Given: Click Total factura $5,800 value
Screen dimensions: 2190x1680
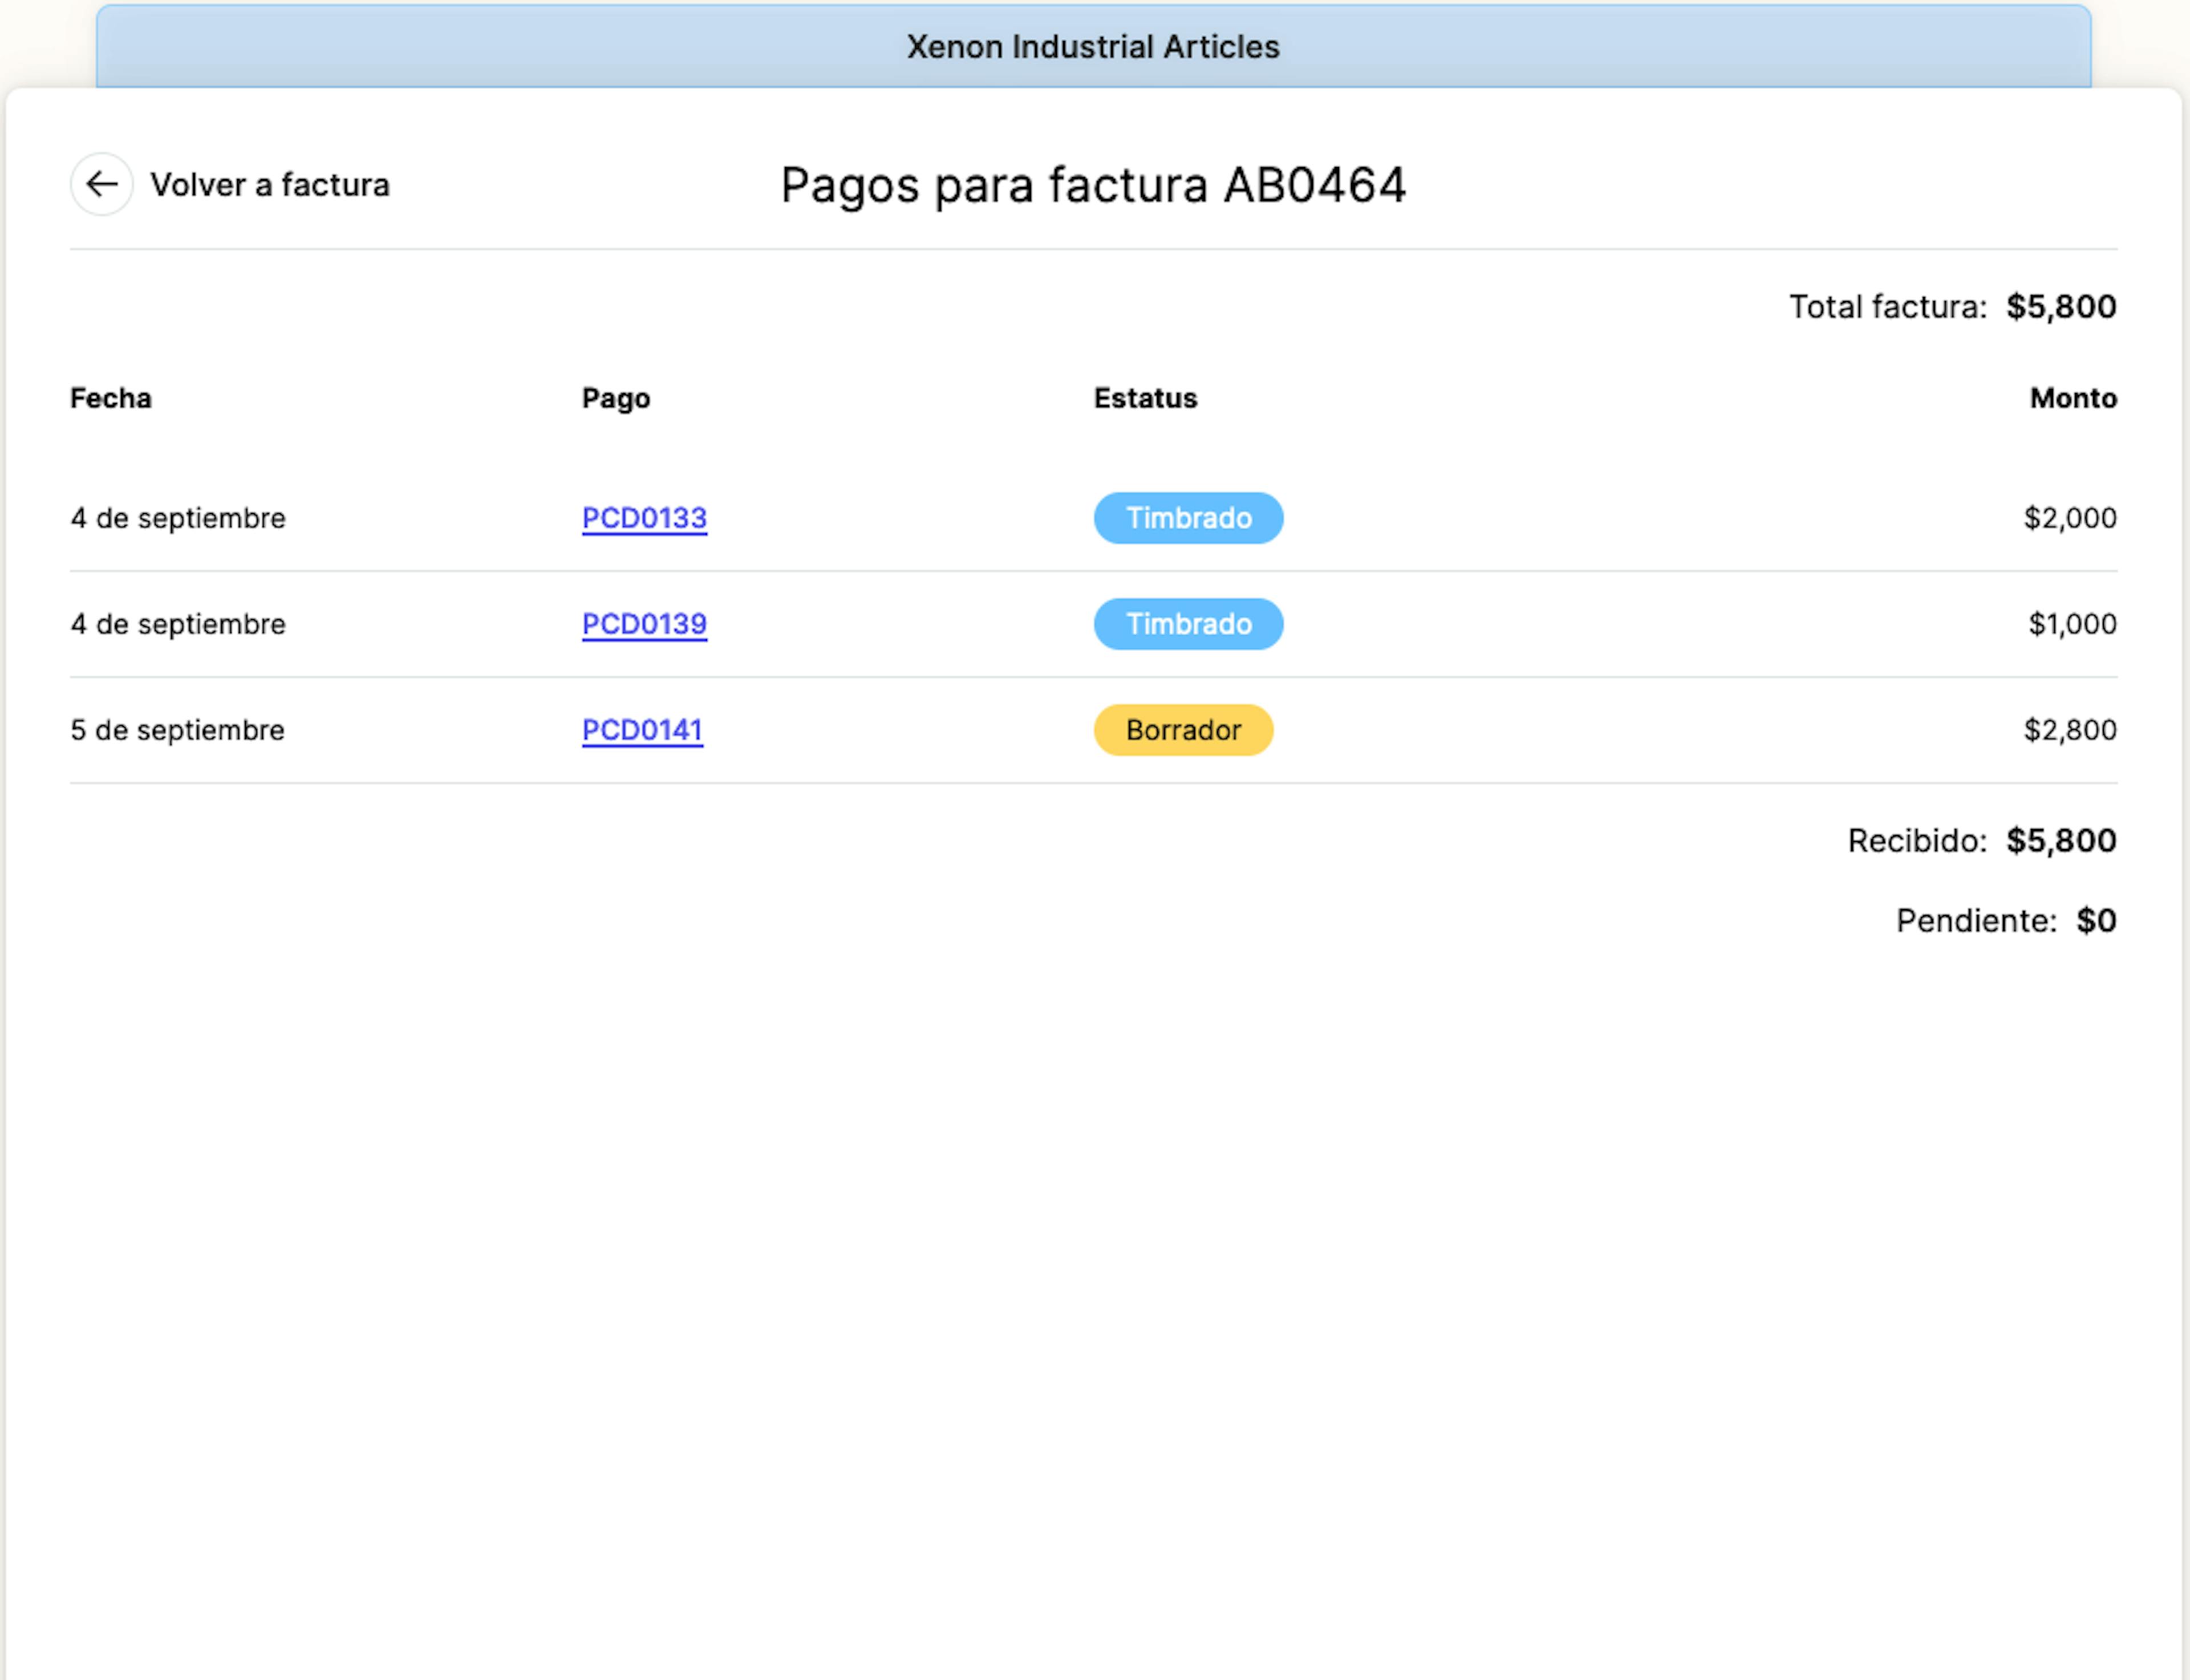Looking at the screenshot, I should pyautogui.click(x=2061, y=306).
